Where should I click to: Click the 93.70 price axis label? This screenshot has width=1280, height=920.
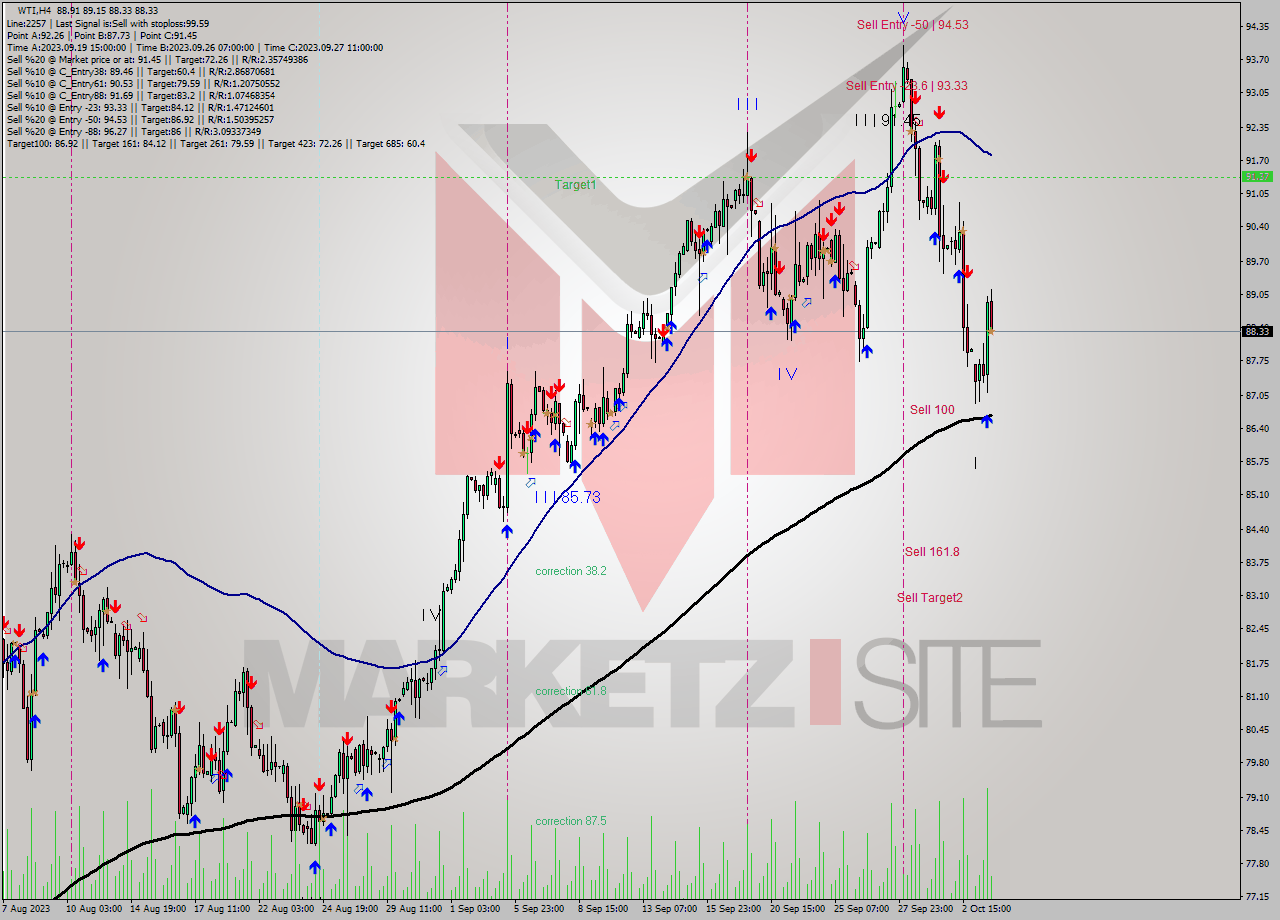coord(1257,60)
